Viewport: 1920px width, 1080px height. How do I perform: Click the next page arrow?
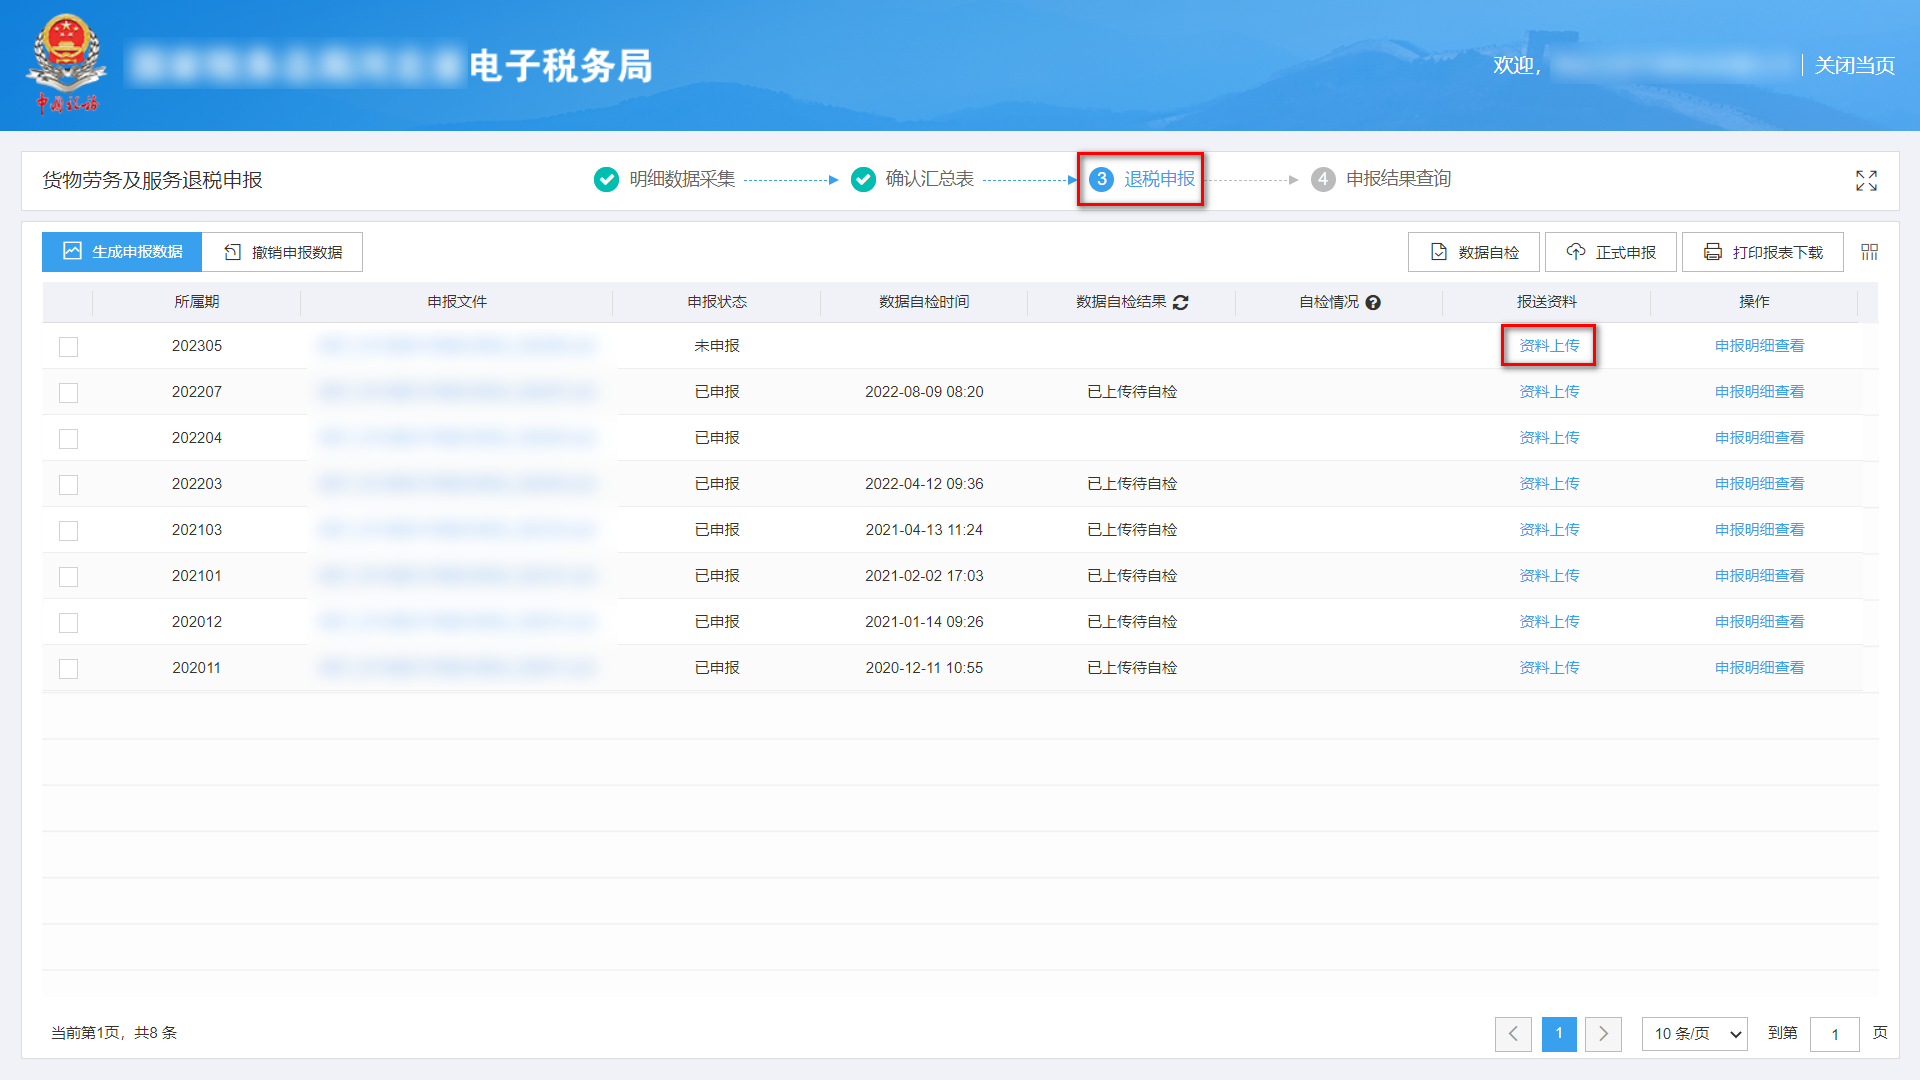tap(1604, 1034)
